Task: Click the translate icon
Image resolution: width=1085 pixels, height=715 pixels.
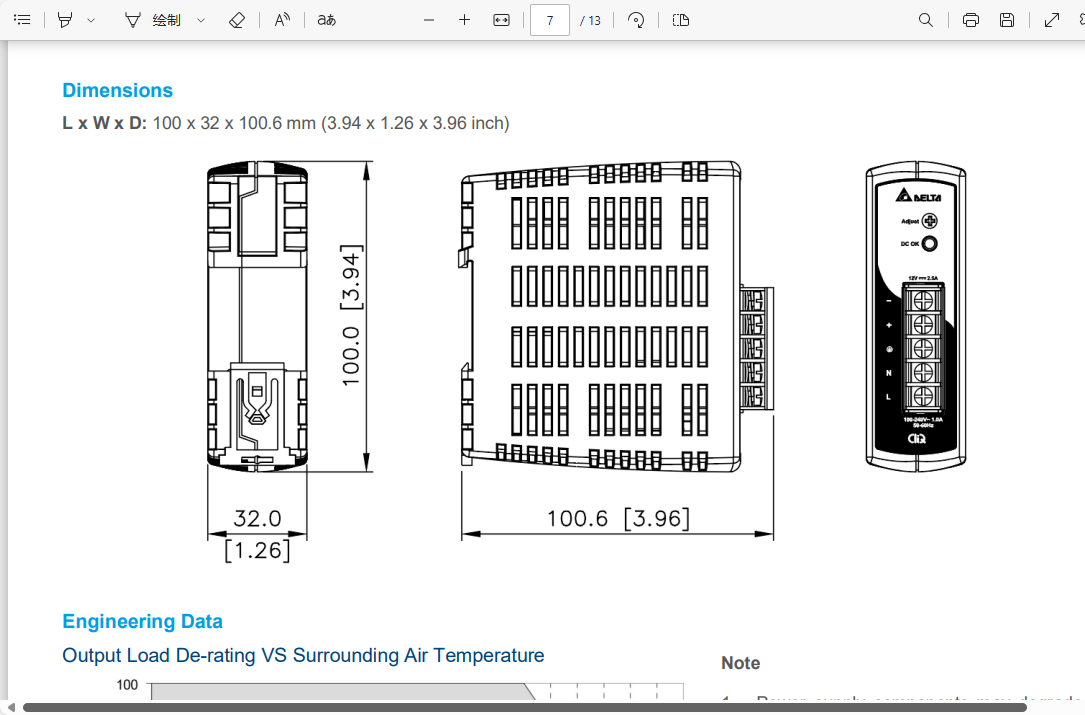Action: (326, 20)
